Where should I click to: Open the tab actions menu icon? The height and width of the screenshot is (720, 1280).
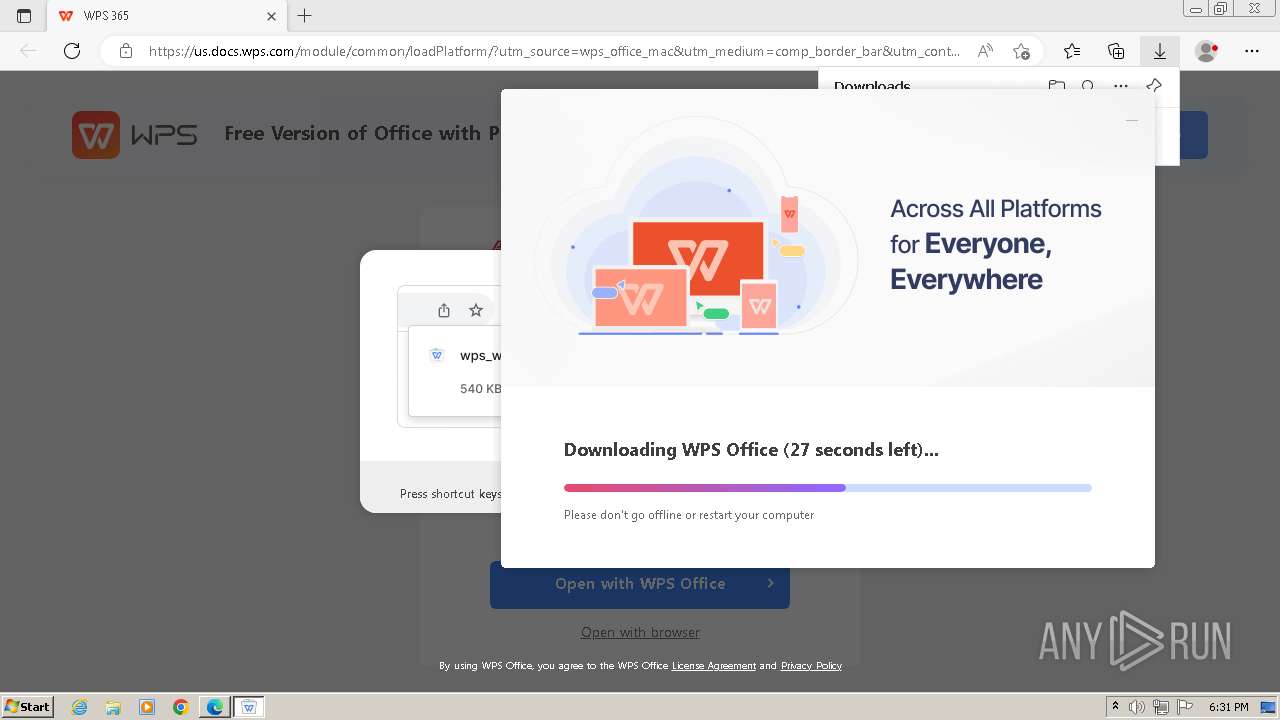point(24,16)
